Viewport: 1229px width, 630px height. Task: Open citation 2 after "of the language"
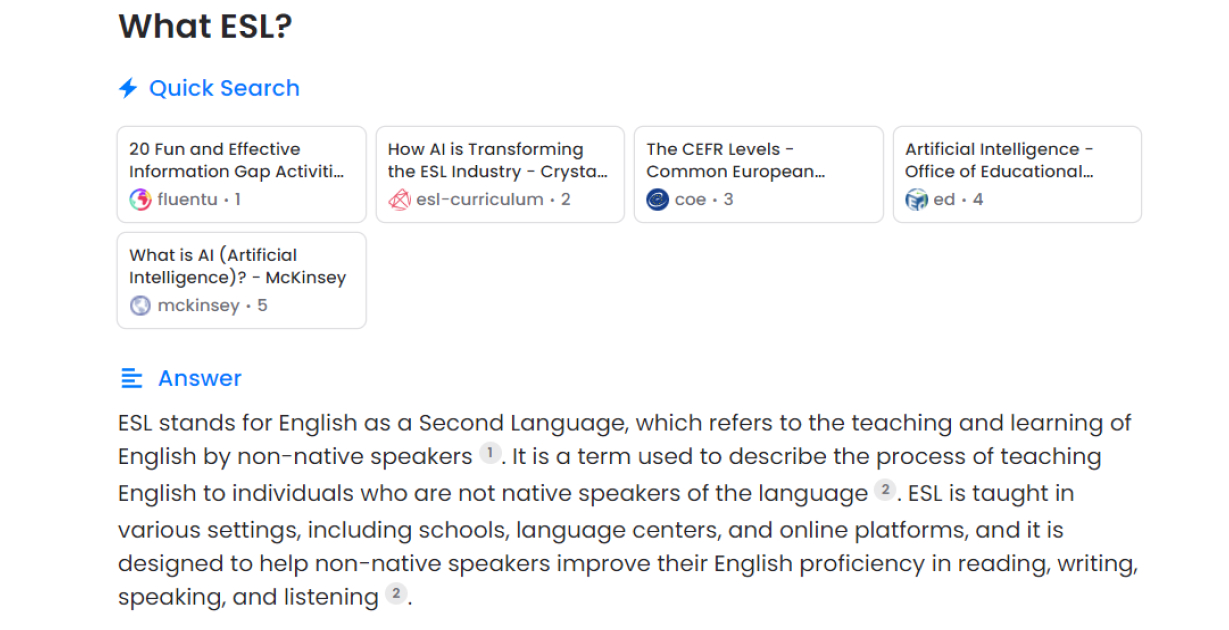(x=885, y=489)
